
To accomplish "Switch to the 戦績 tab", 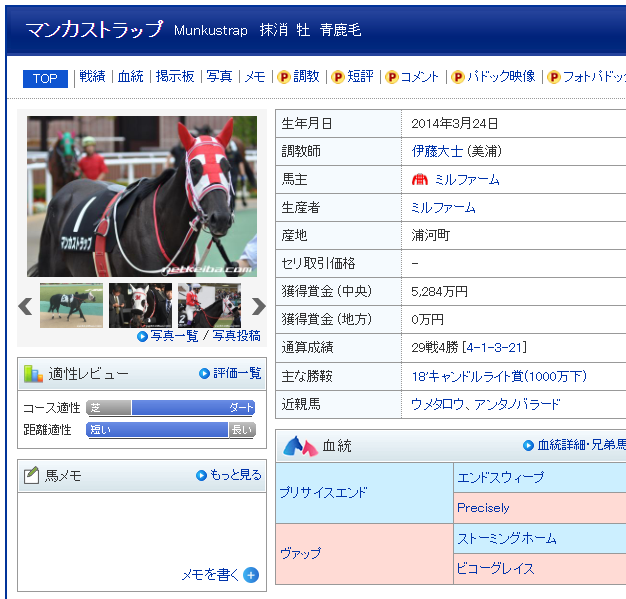I will (92, 77).
